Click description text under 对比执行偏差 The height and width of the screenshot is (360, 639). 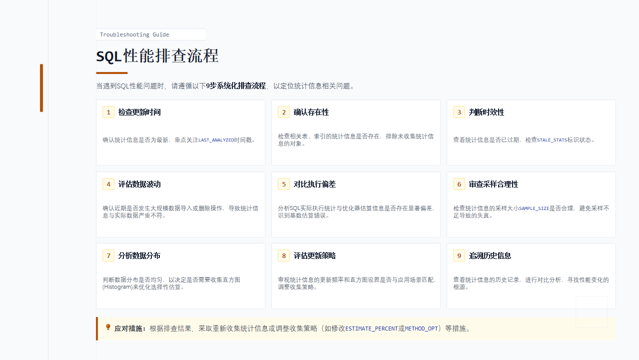(357, 212)
